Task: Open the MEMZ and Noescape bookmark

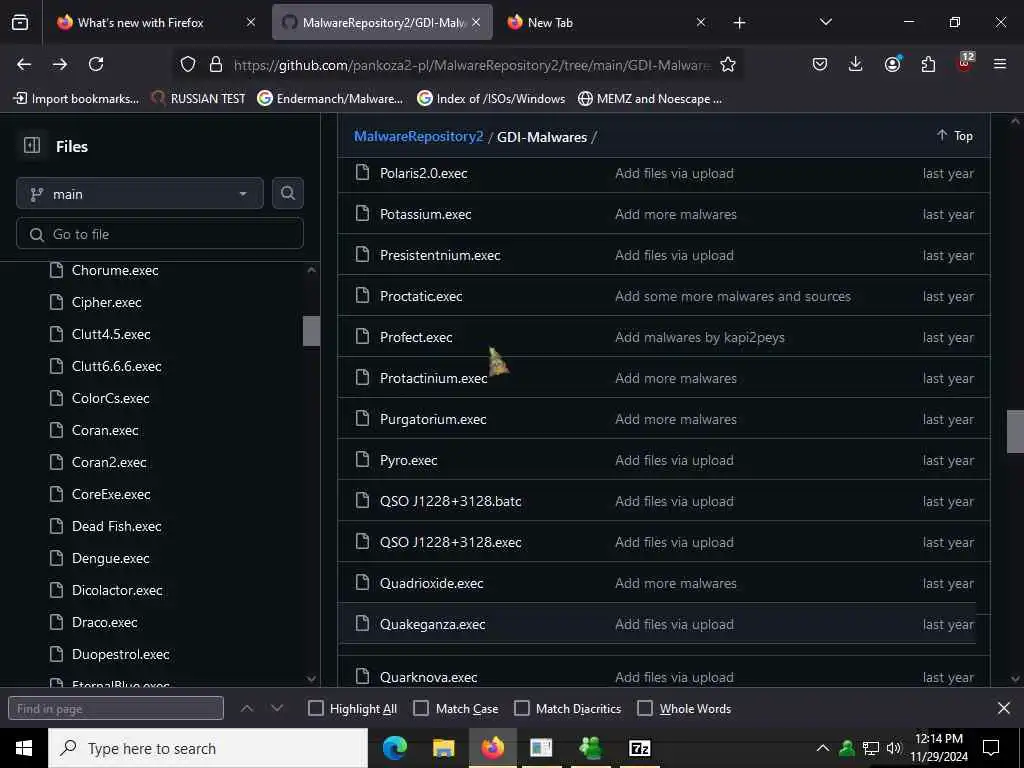Action: point(650,99)
